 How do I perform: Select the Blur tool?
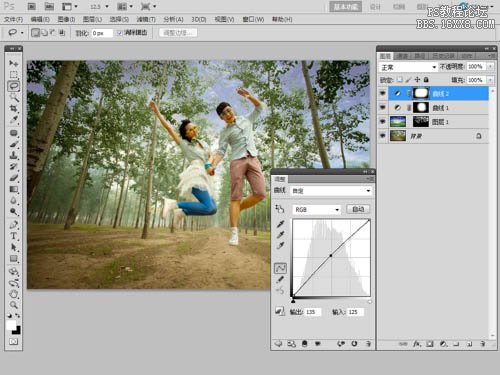[x=14, y=201]
